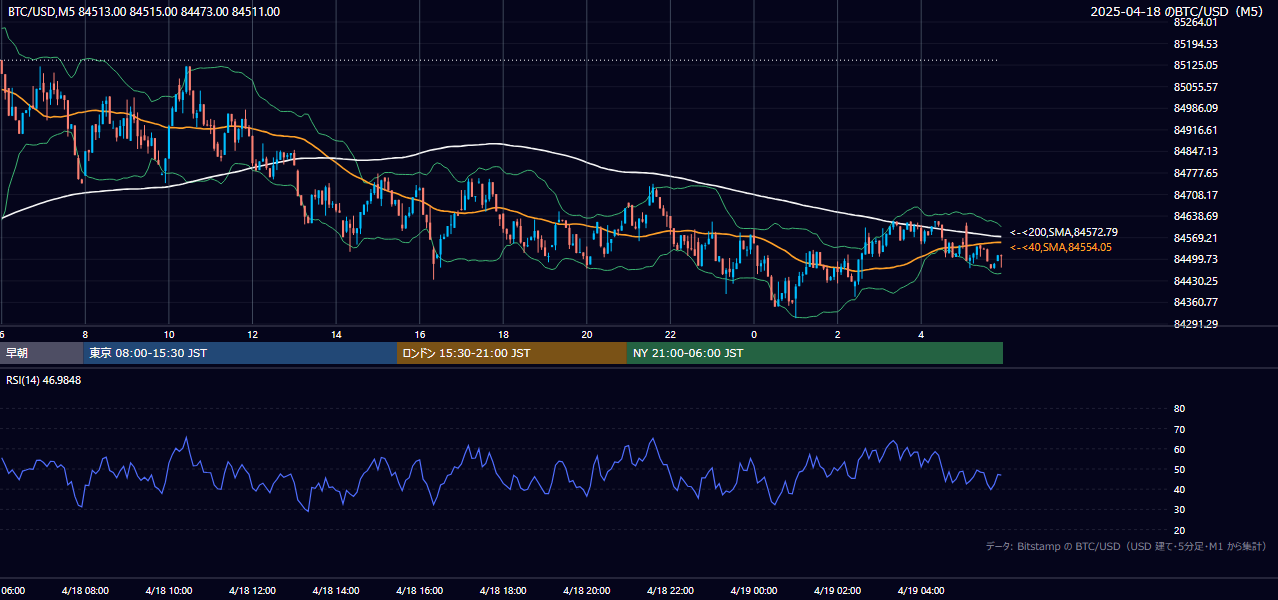Click price axis value 84499.73
Screen dimensions: 1278x600
point(1195,259)
